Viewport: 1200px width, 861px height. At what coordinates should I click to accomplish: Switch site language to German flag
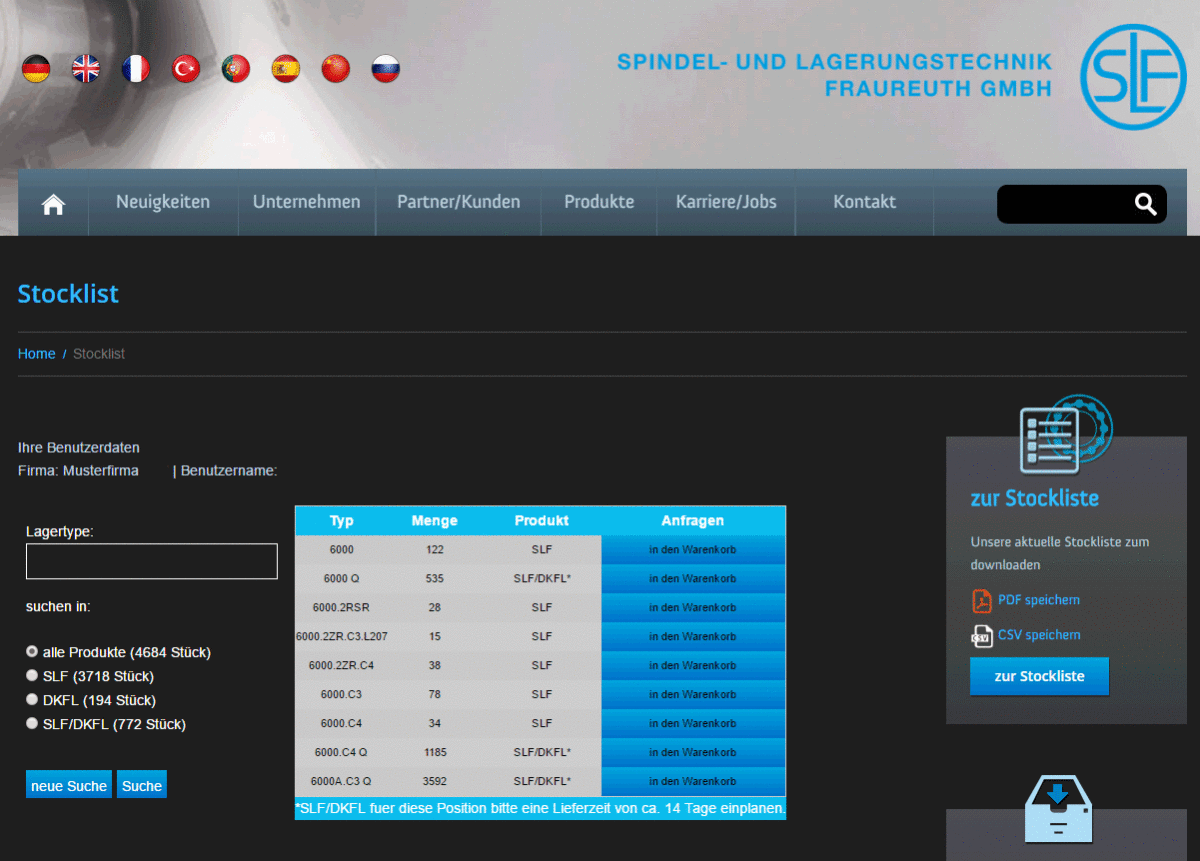click(x=36, y=68)
